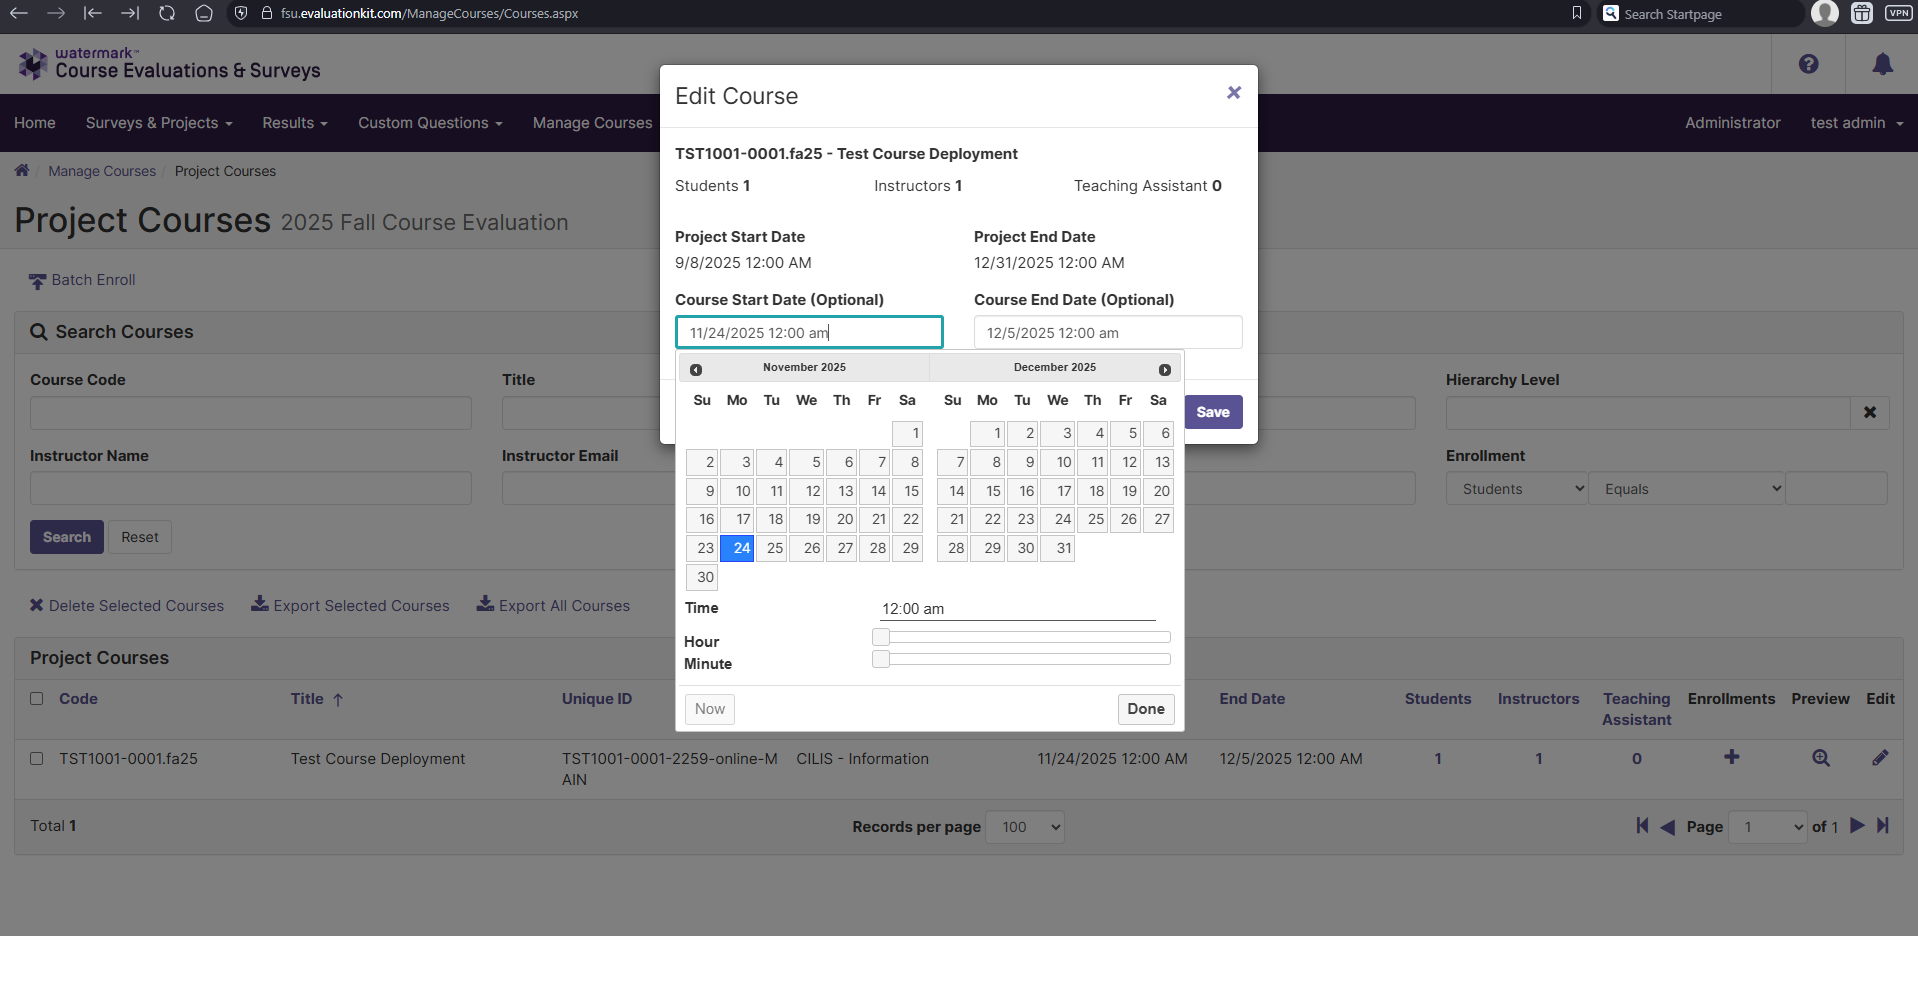Sort the table by Code column
This screenshot has height=985, width=1918.
[78, 699]
